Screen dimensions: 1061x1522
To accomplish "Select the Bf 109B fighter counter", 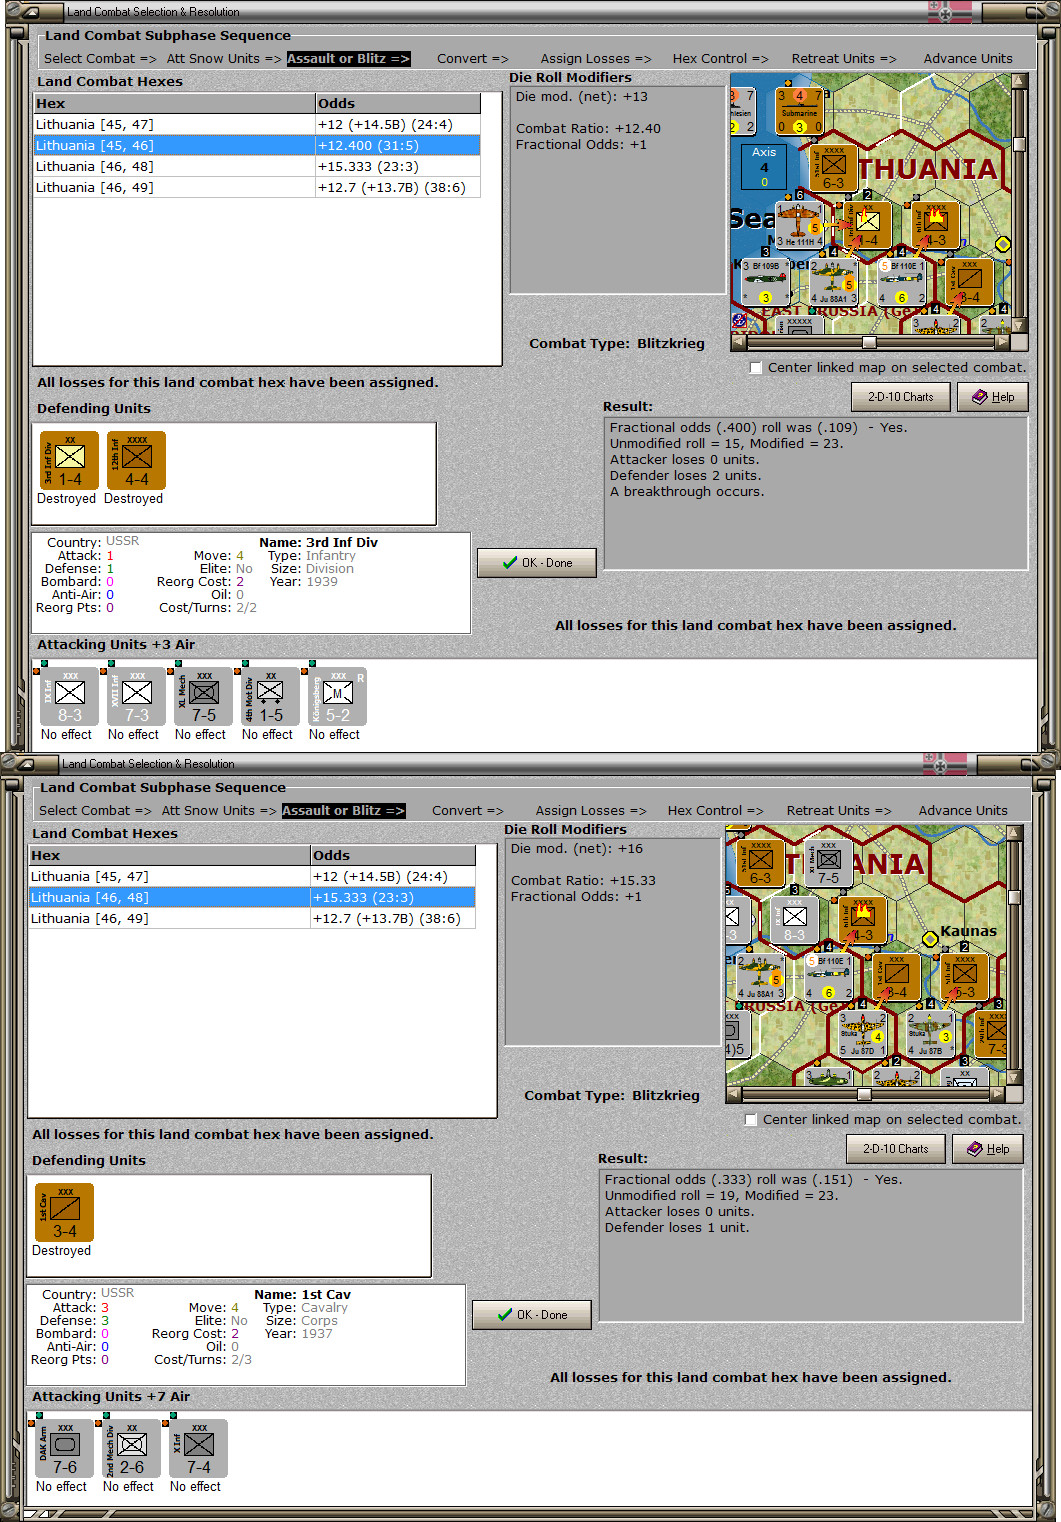I will 766,280.
